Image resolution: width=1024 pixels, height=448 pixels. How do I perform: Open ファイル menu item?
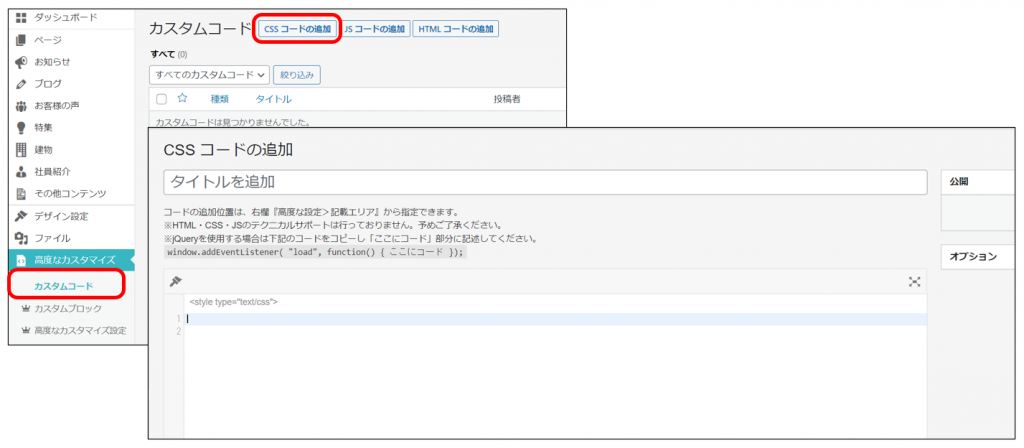point(52,238)
